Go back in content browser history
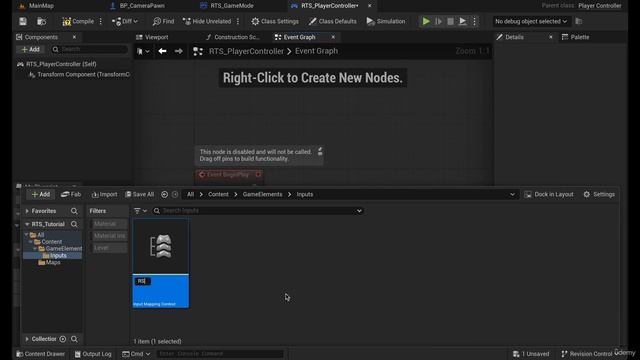Image resolution: width=640 pixels, height=360 pixels. pyautogui.click(x=164, y=195)
